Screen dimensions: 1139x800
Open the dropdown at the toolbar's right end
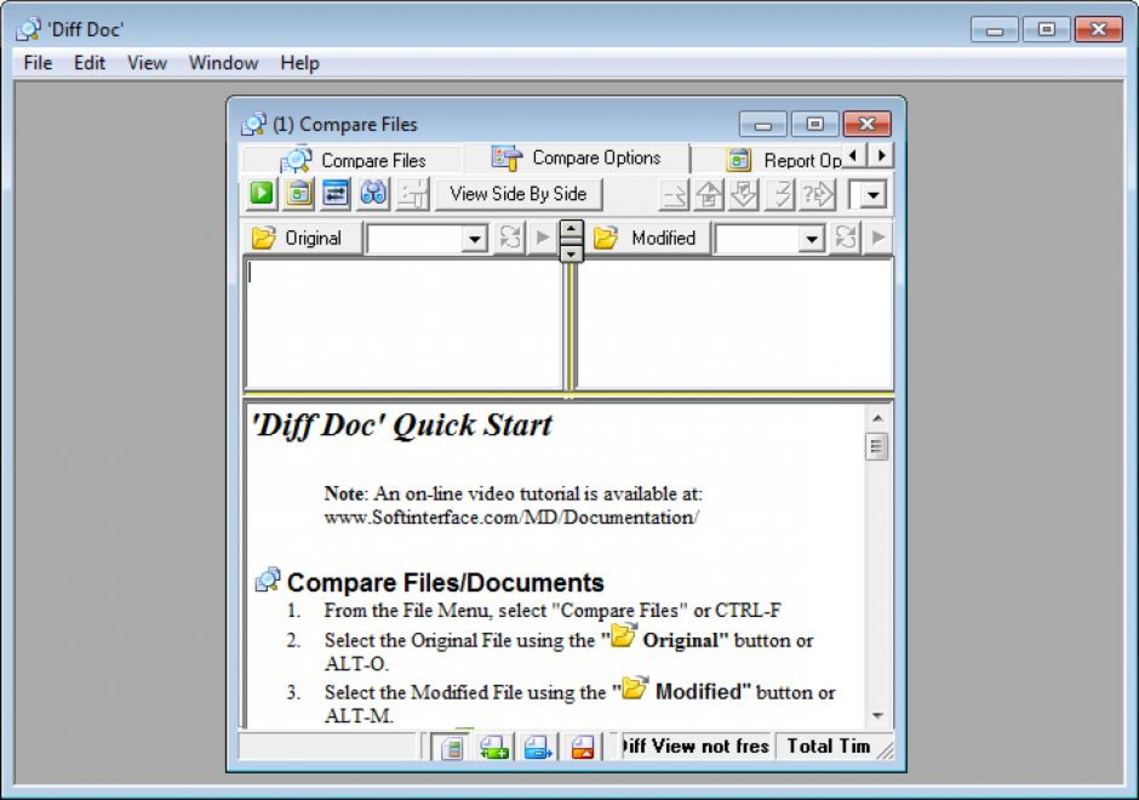(869, 194)
